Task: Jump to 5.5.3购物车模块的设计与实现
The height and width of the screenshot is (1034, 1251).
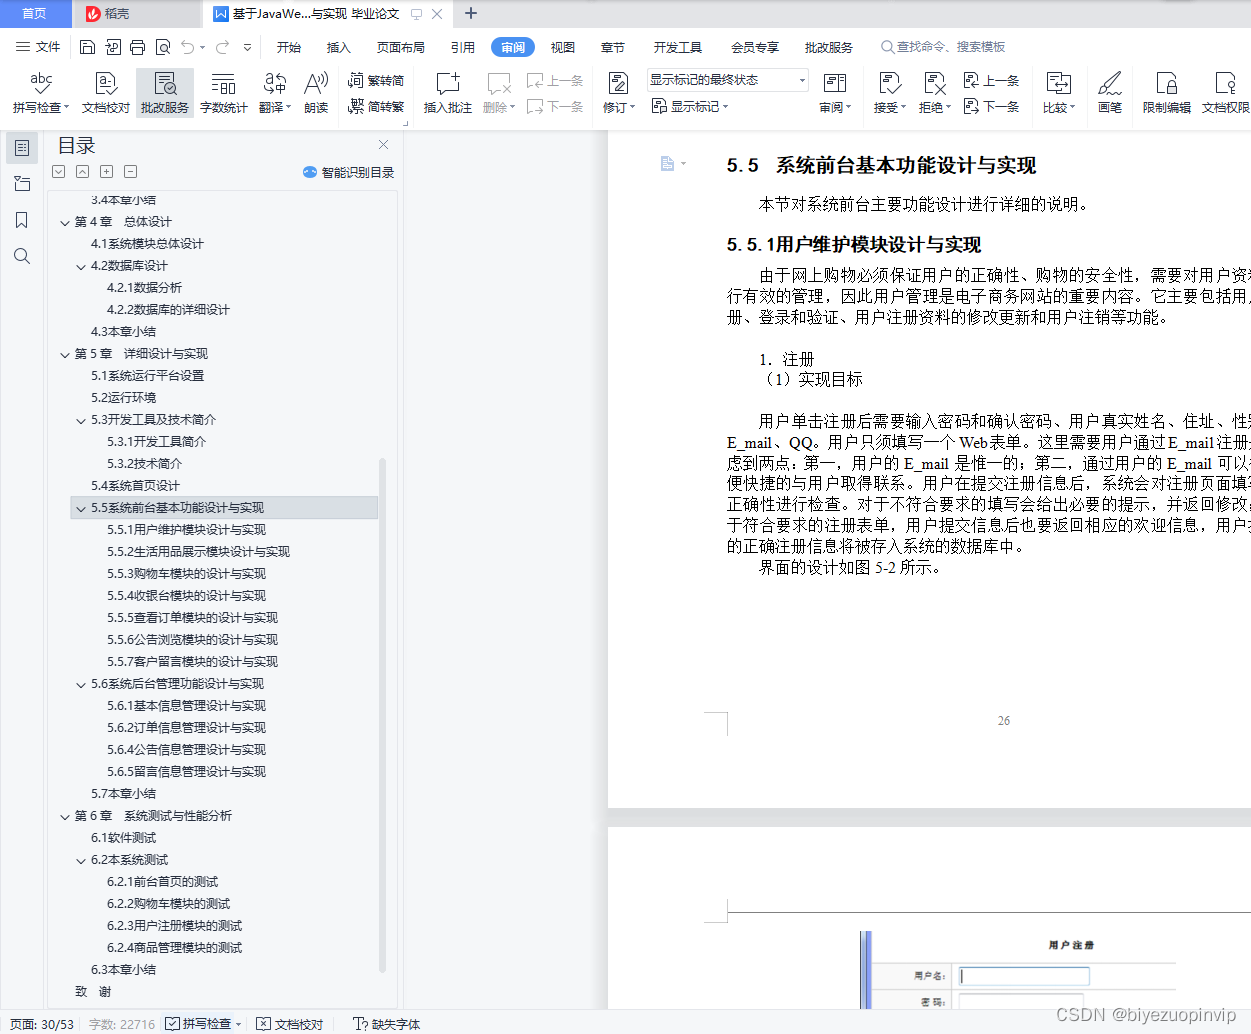Action: [x=186, y=574]
